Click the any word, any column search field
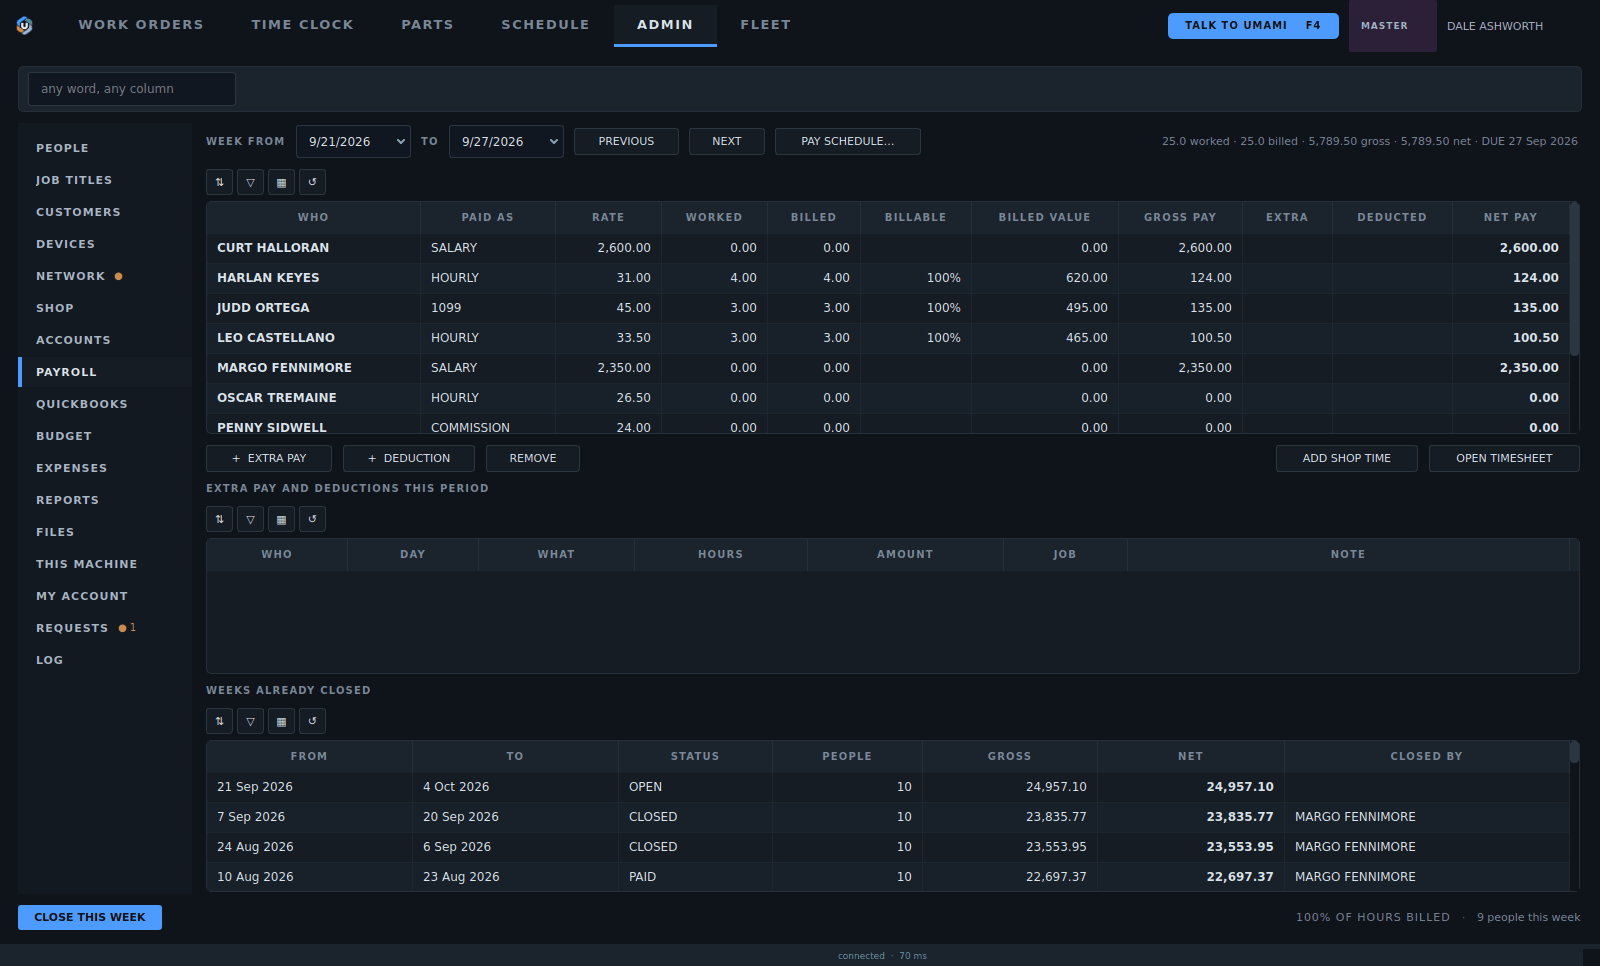Screen dimensions: 1600x966 pos(132,89)
